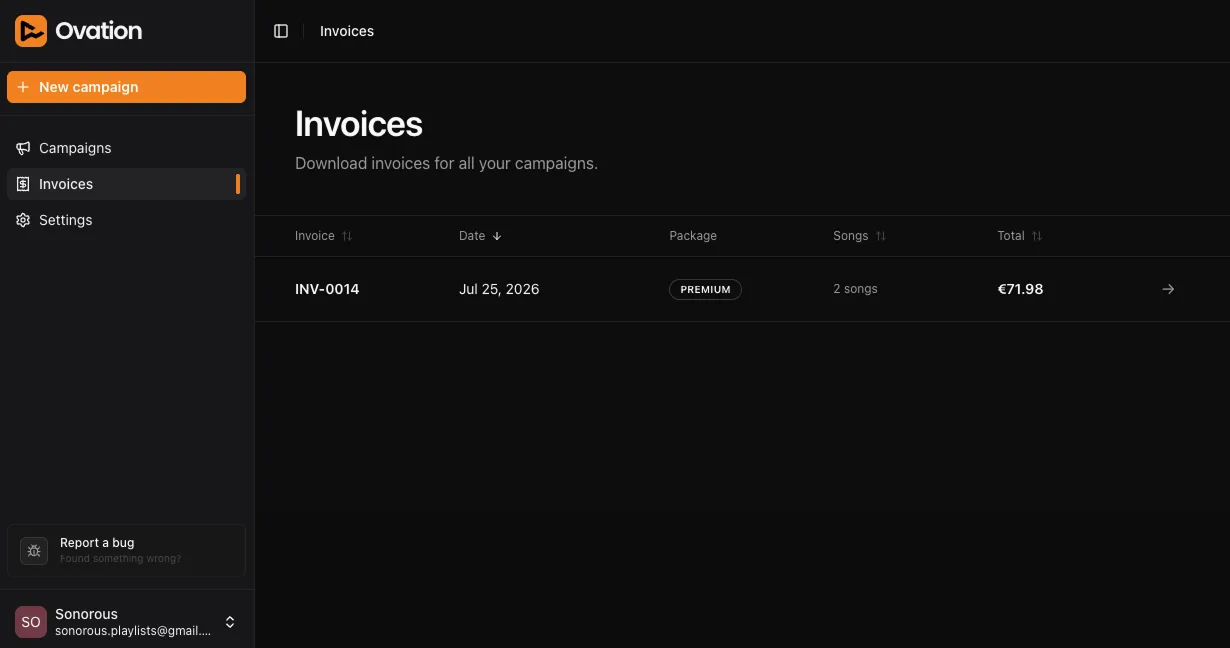Click the Package column header

coord(693,236)
